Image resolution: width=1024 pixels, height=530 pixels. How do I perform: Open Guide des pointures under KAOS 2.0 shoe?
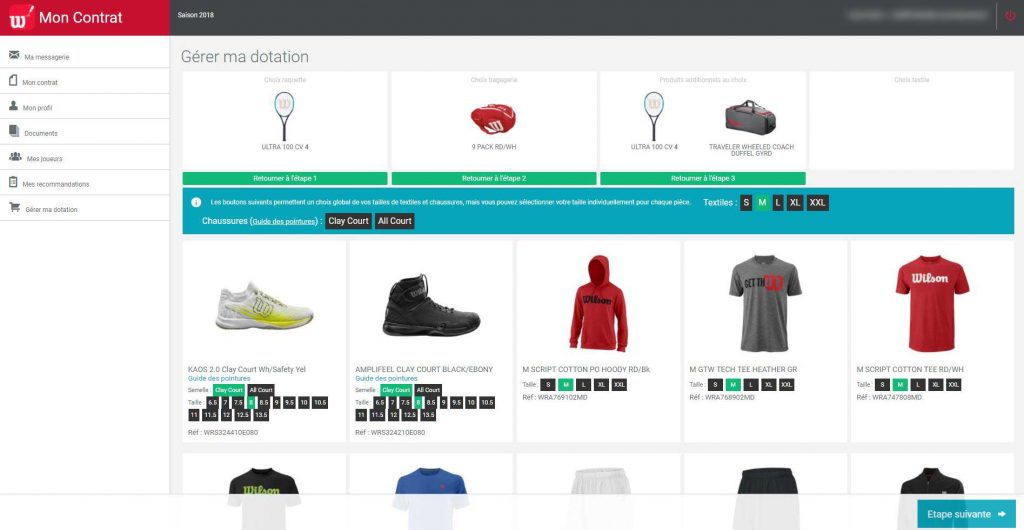(219, 379)
